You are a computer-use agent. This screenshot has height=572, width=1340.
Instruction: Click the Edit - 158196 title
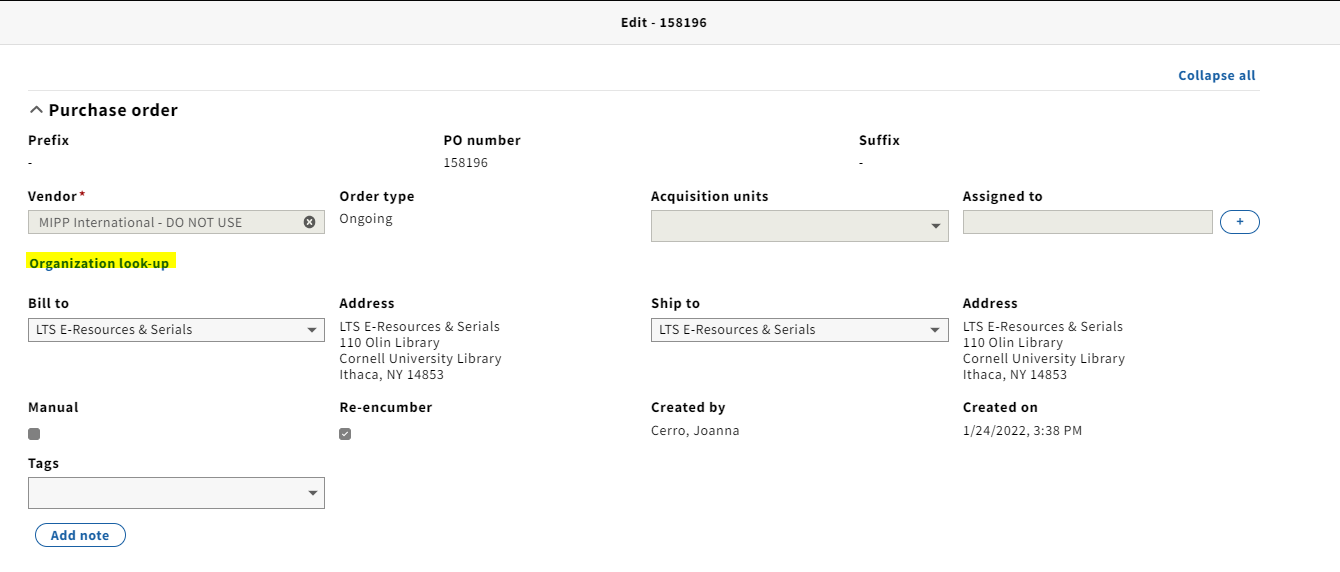[x=664, y=22]
